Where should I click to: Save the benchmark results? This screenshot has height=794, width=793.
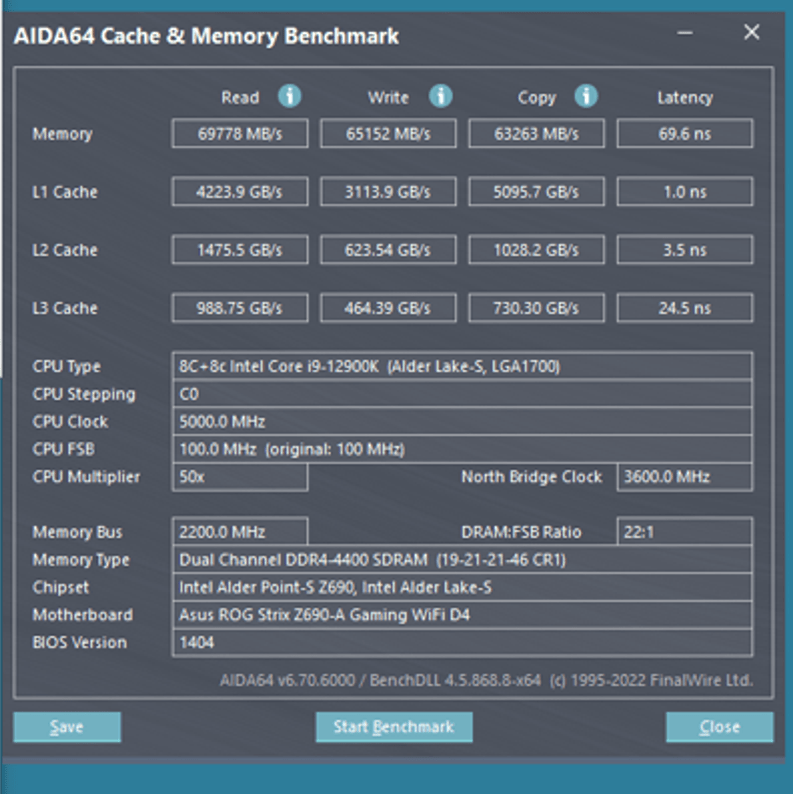click(x=67, y=727)
